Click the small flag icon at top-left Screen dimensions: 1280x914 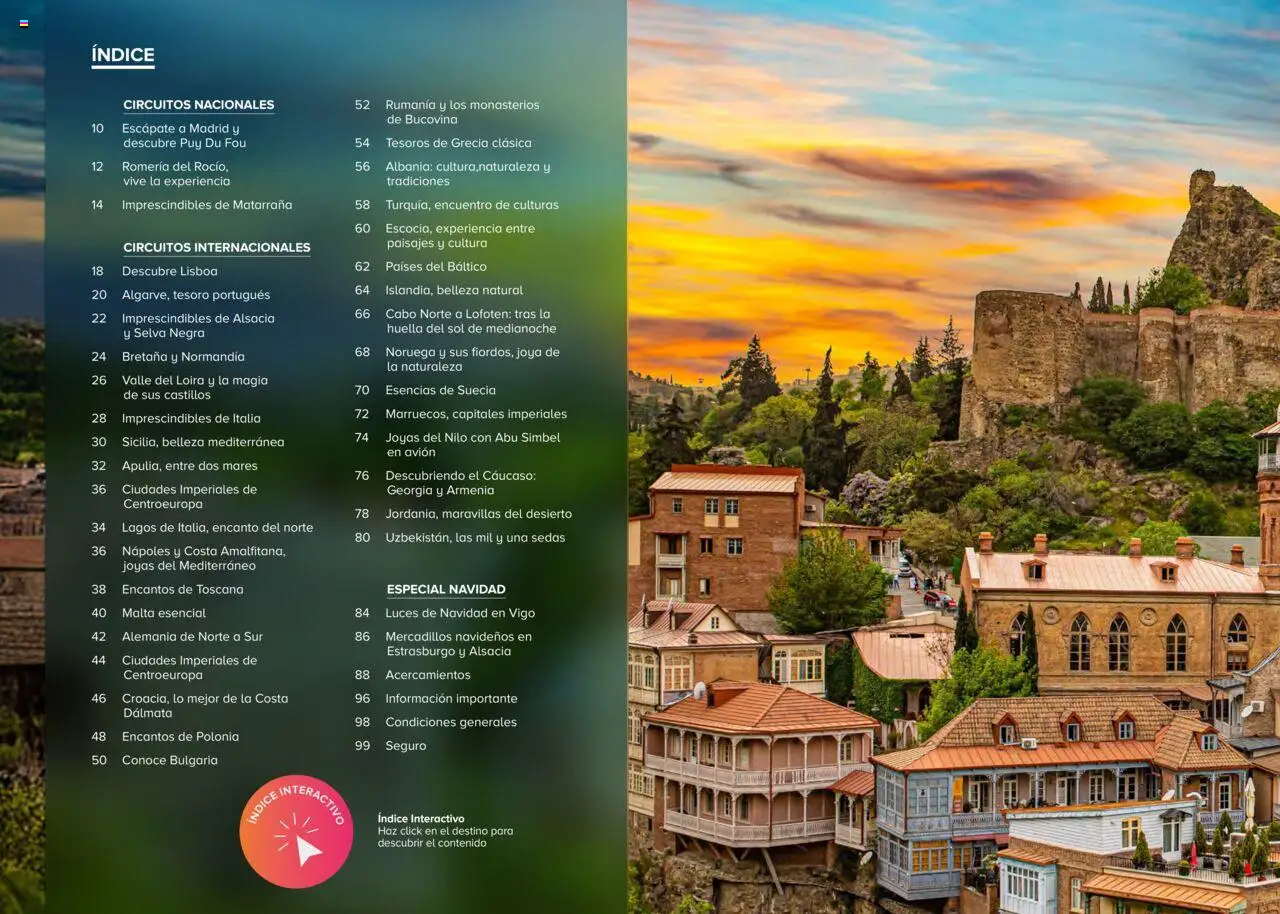click(24, 23)
